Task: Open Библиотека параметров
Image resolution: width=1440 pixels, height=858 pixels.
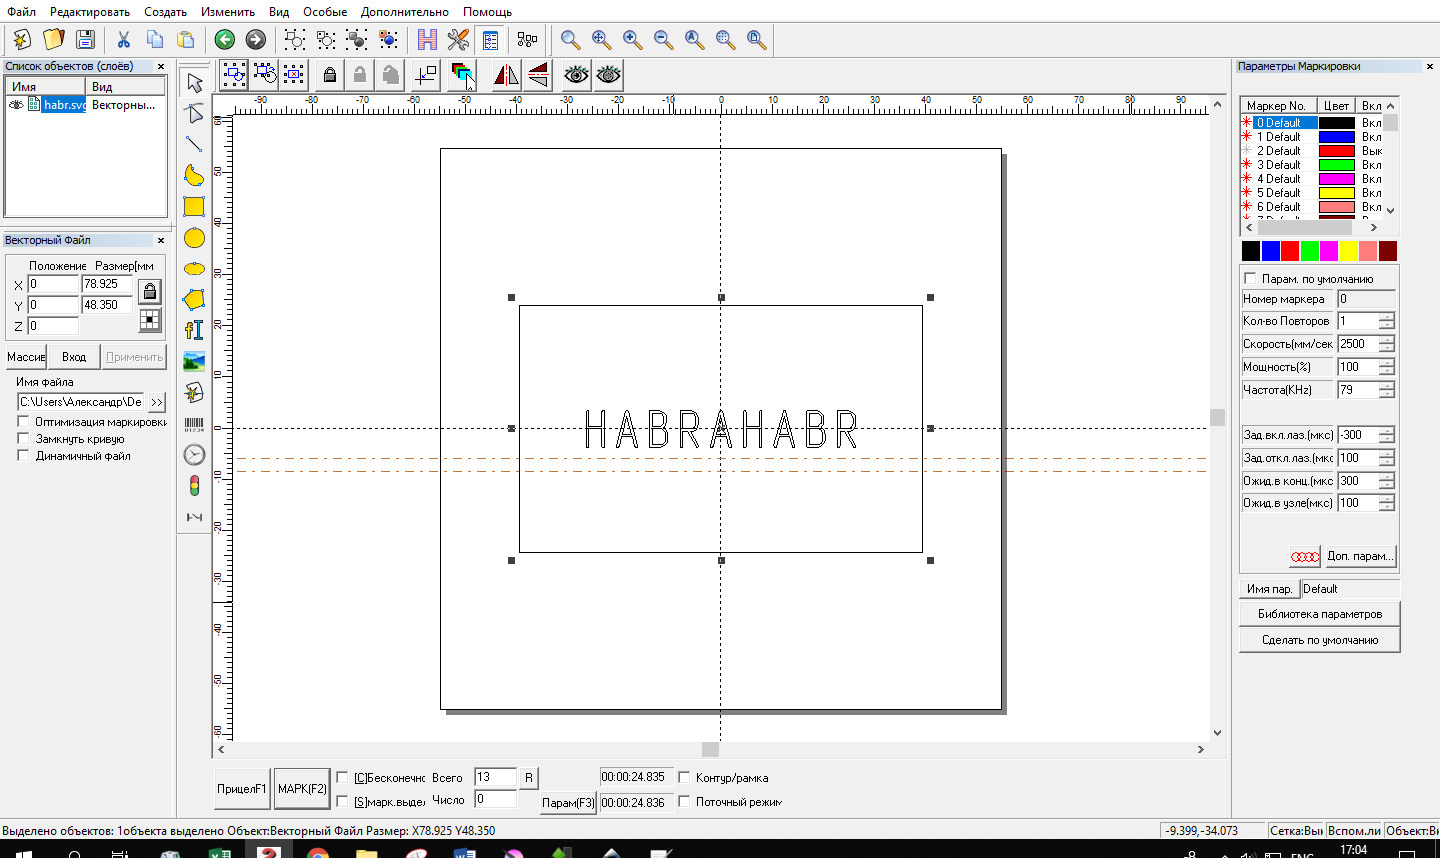Action: click(x=1319, y=614)
